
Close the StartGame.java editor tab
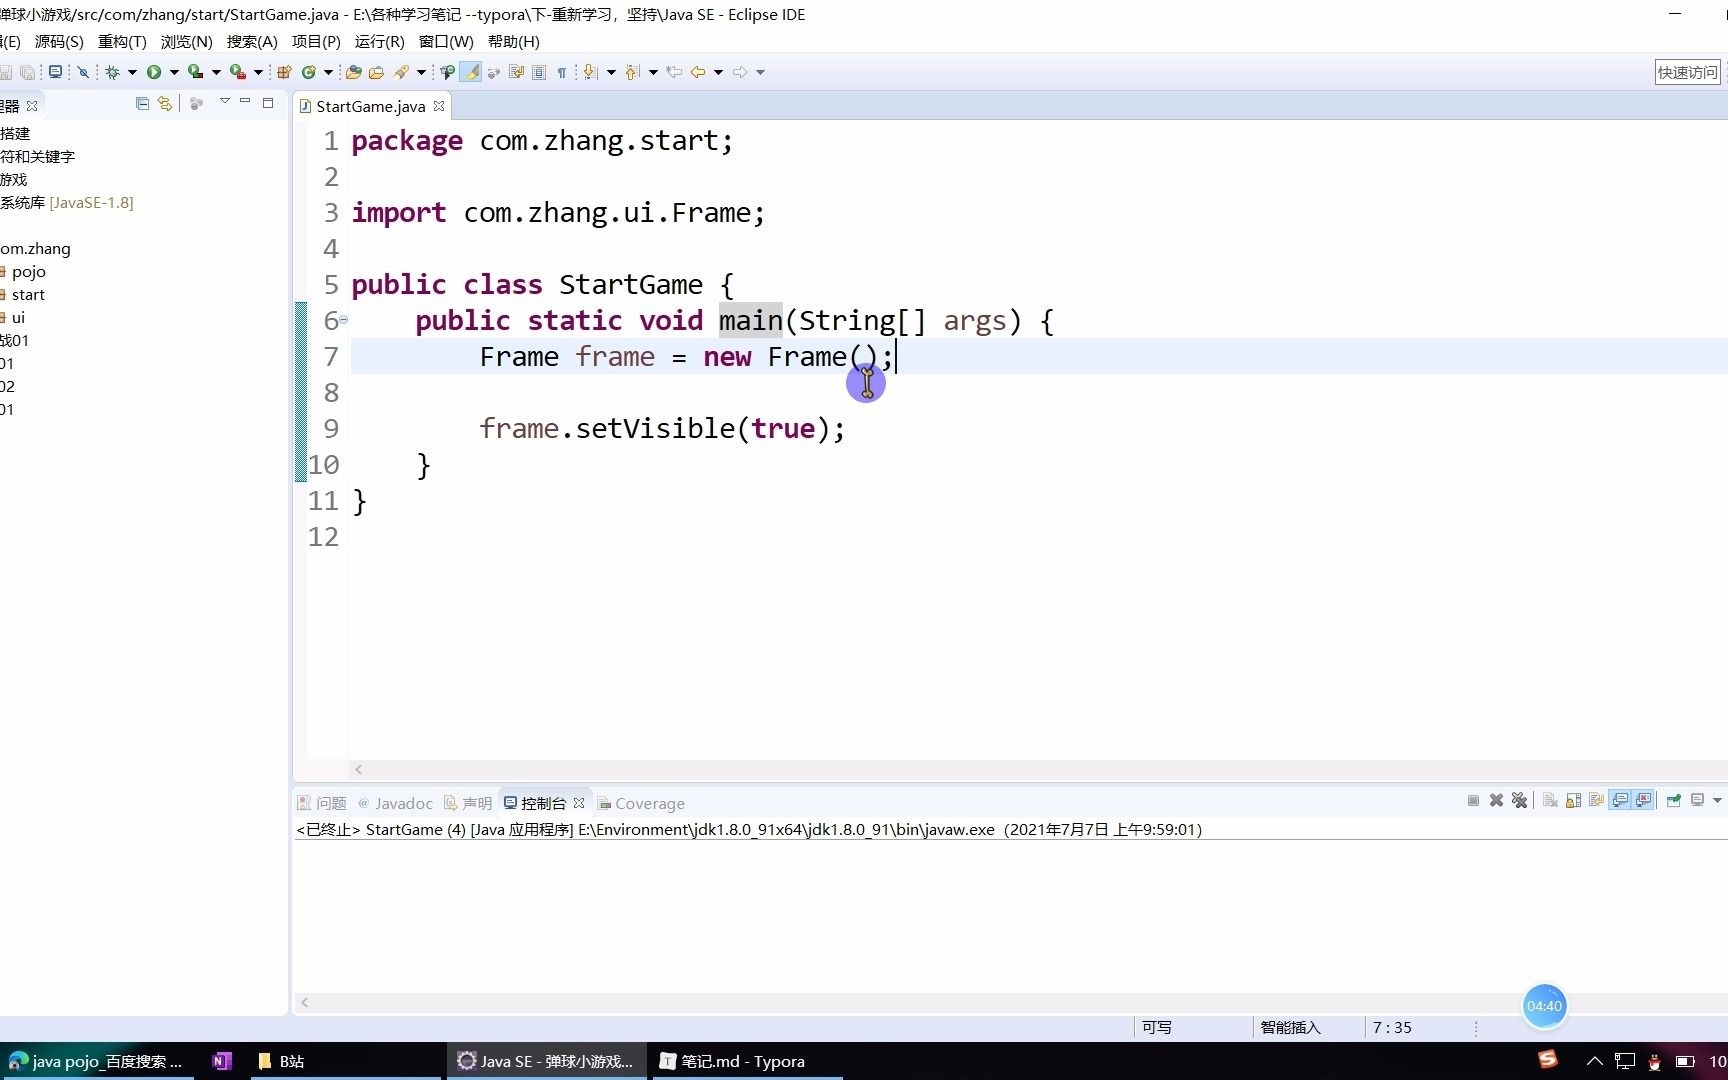tap(439, 106)
